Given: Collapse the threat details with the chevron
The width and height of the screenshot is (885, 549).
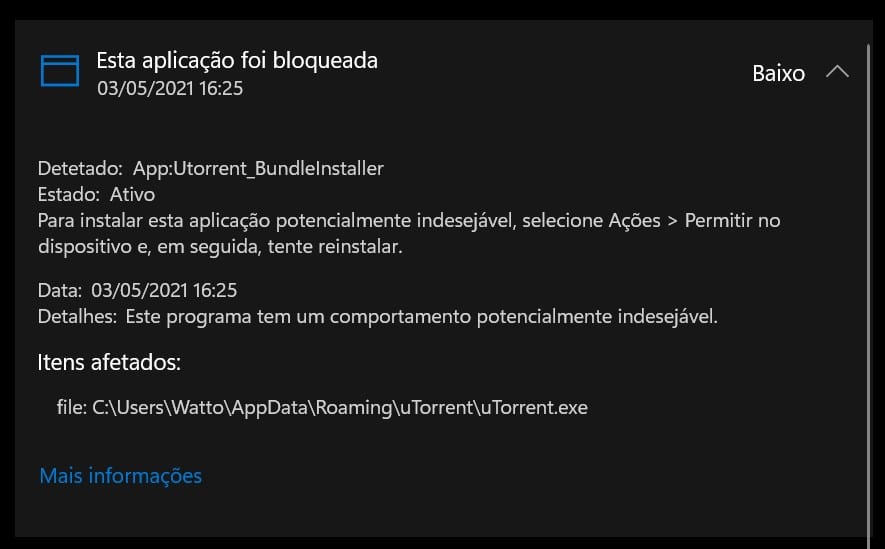Looking at the screenshot, I should pos(837,72).
